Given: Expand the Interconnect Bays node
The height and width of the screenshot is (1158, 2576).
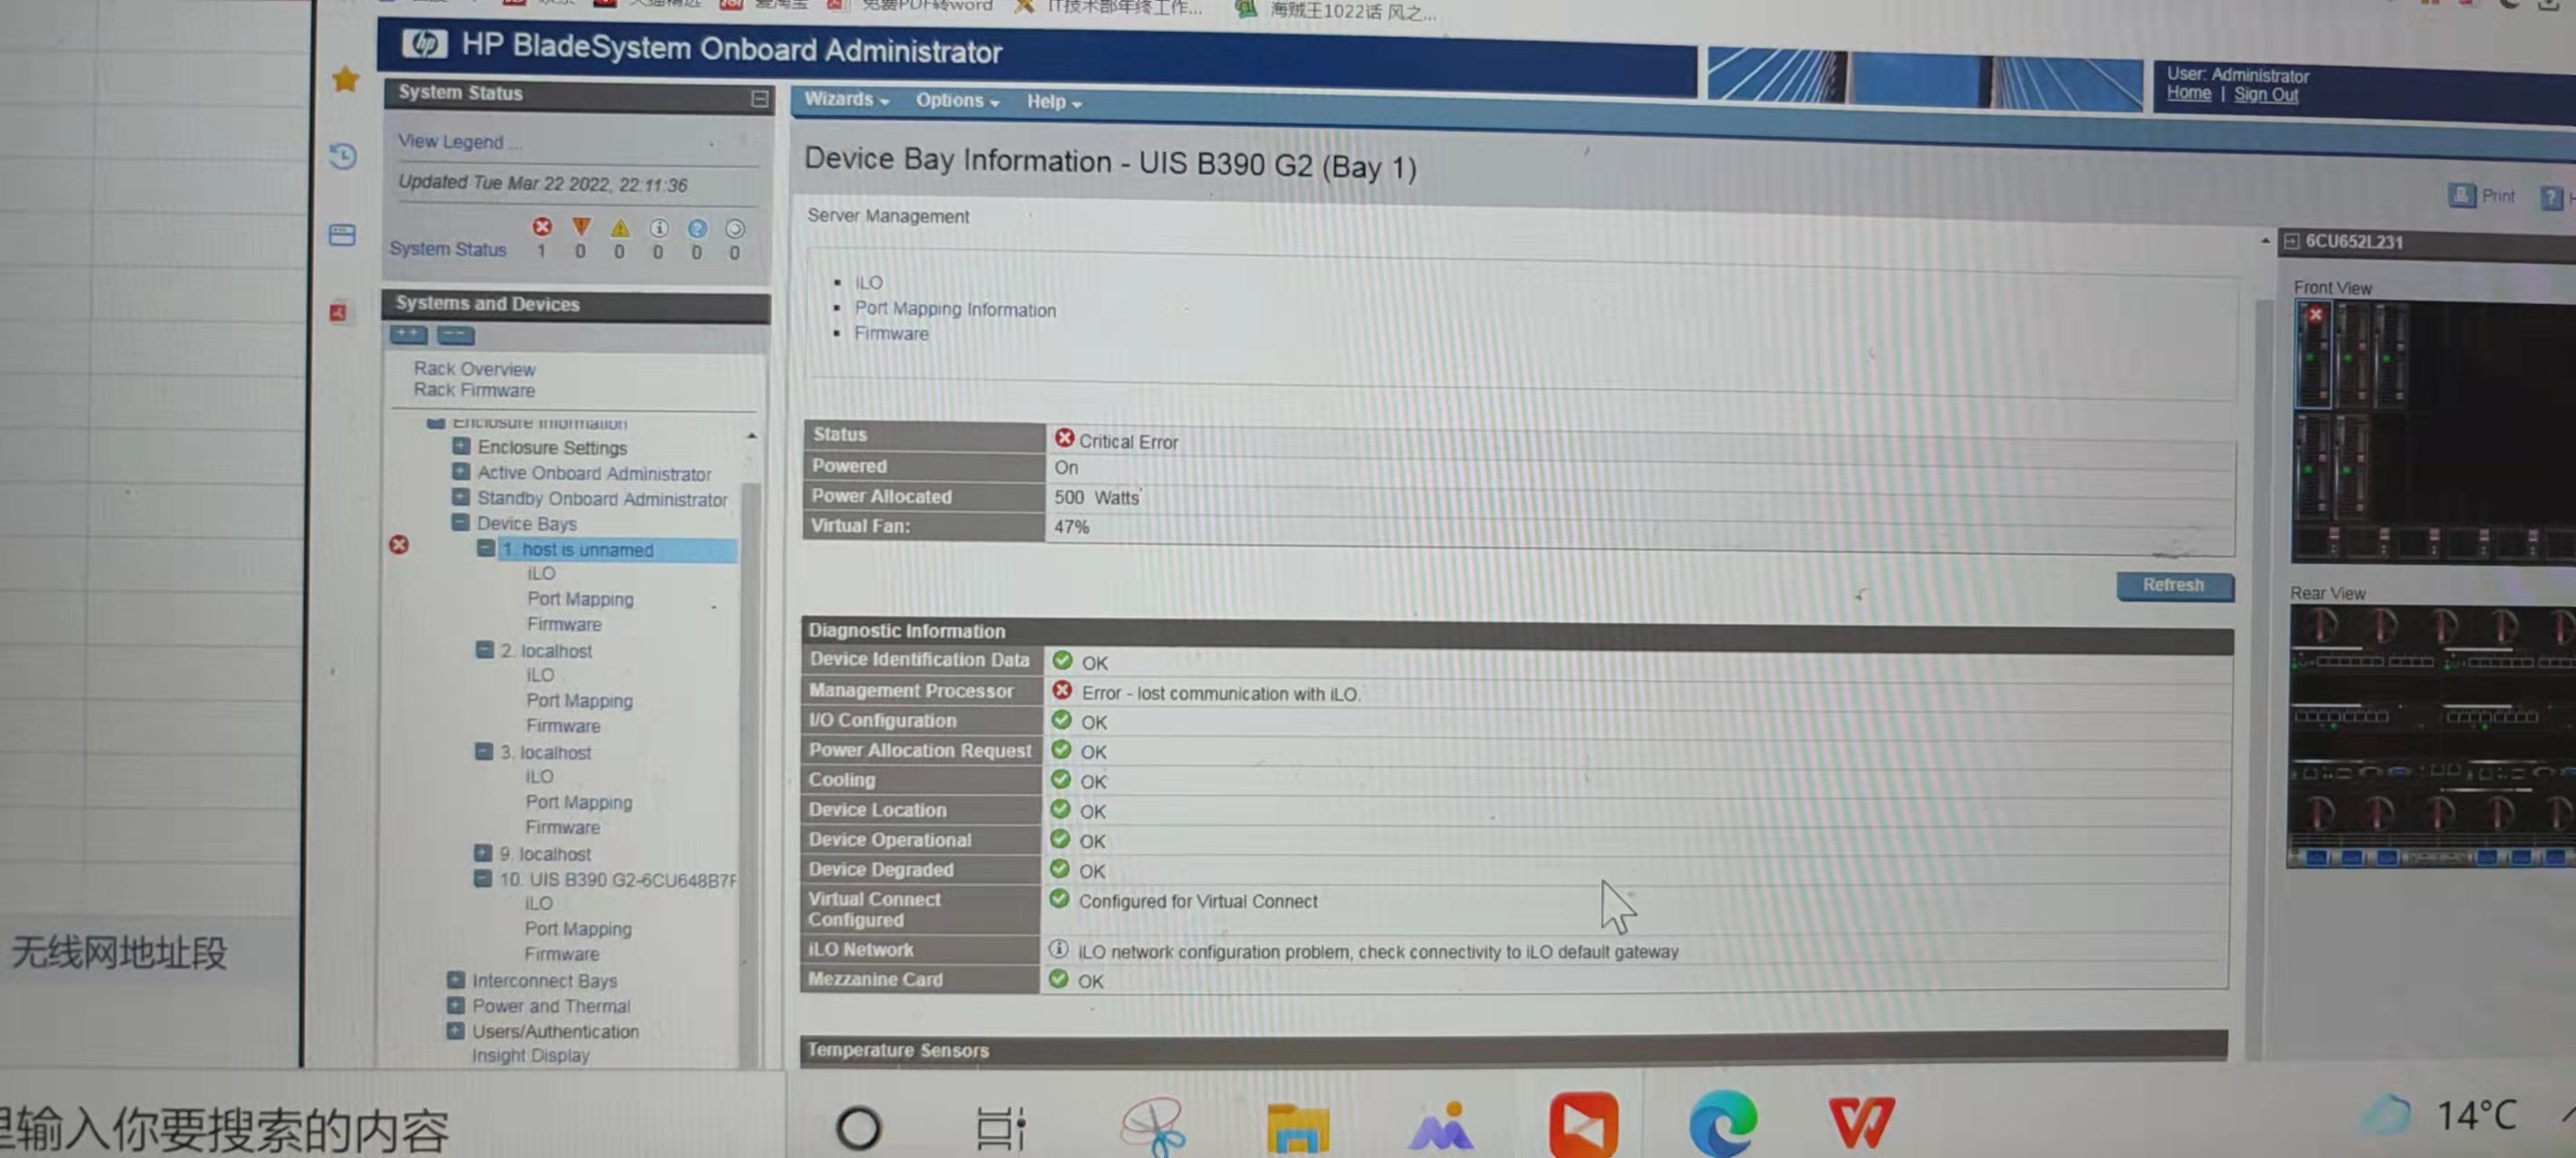Looking at the screenshot, I should pos(456,980).
